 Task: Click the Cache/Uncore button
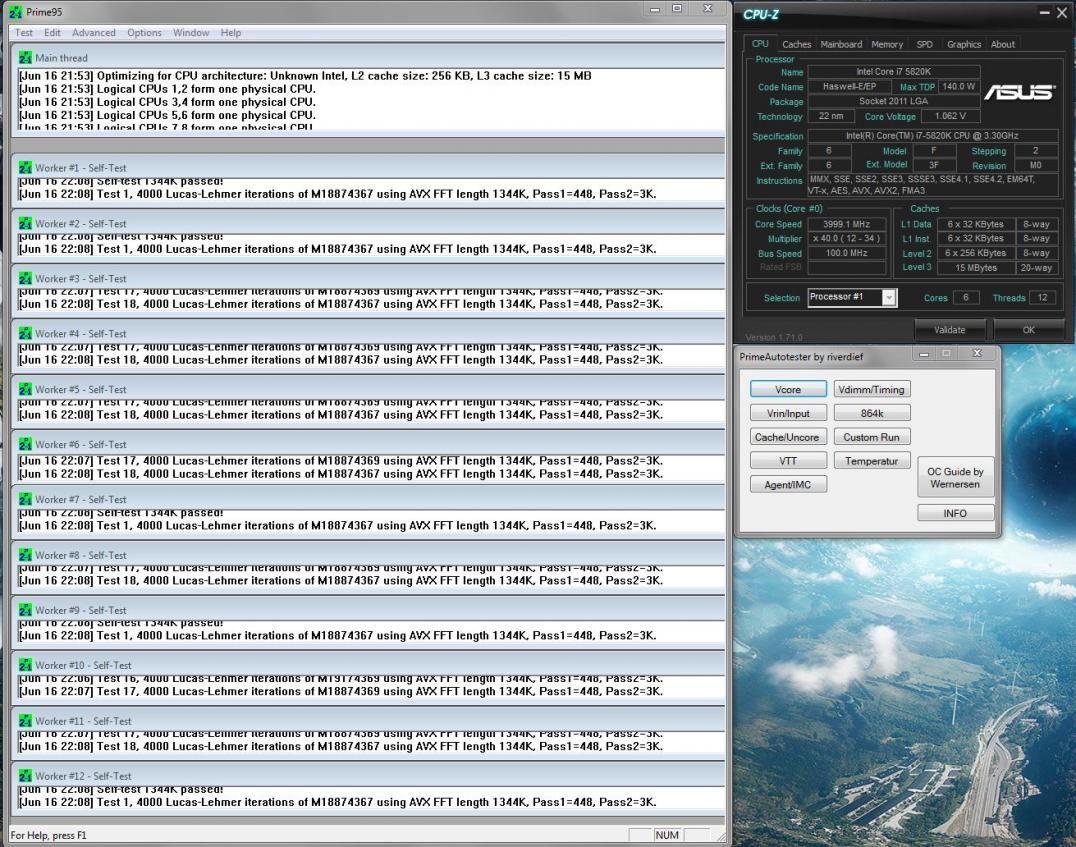point(788,437)
